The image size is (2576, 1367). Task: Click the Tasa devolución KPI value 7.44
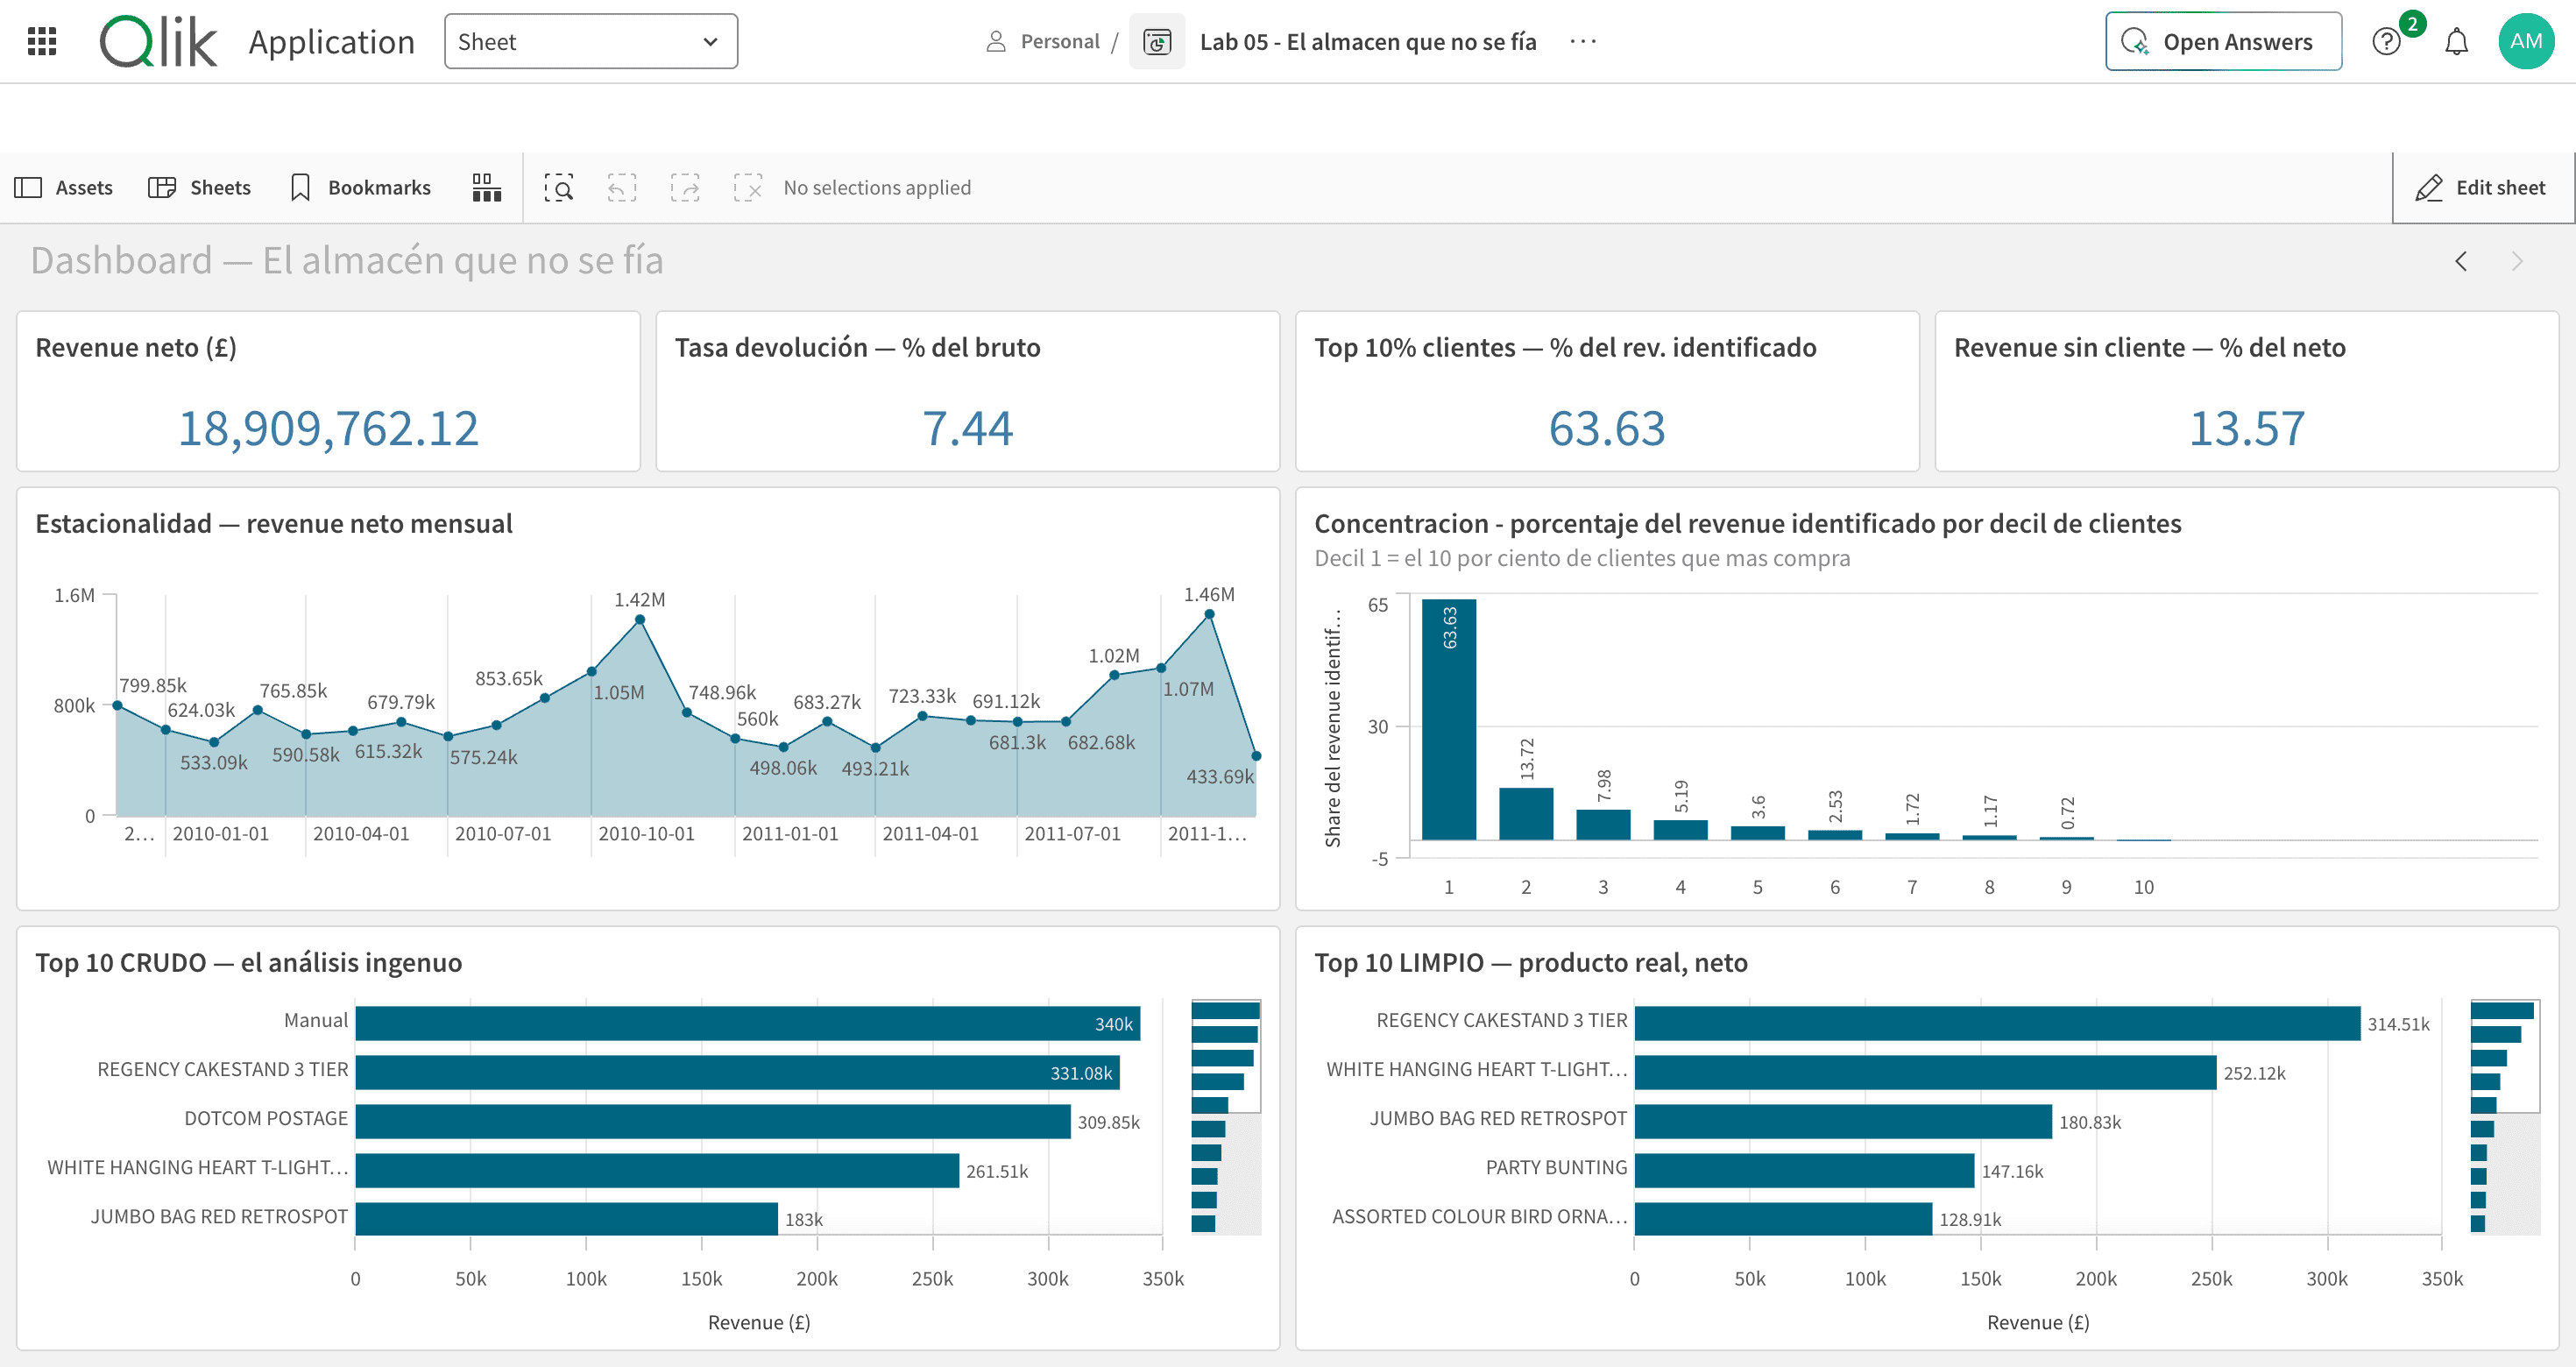[x=967, y=428]
